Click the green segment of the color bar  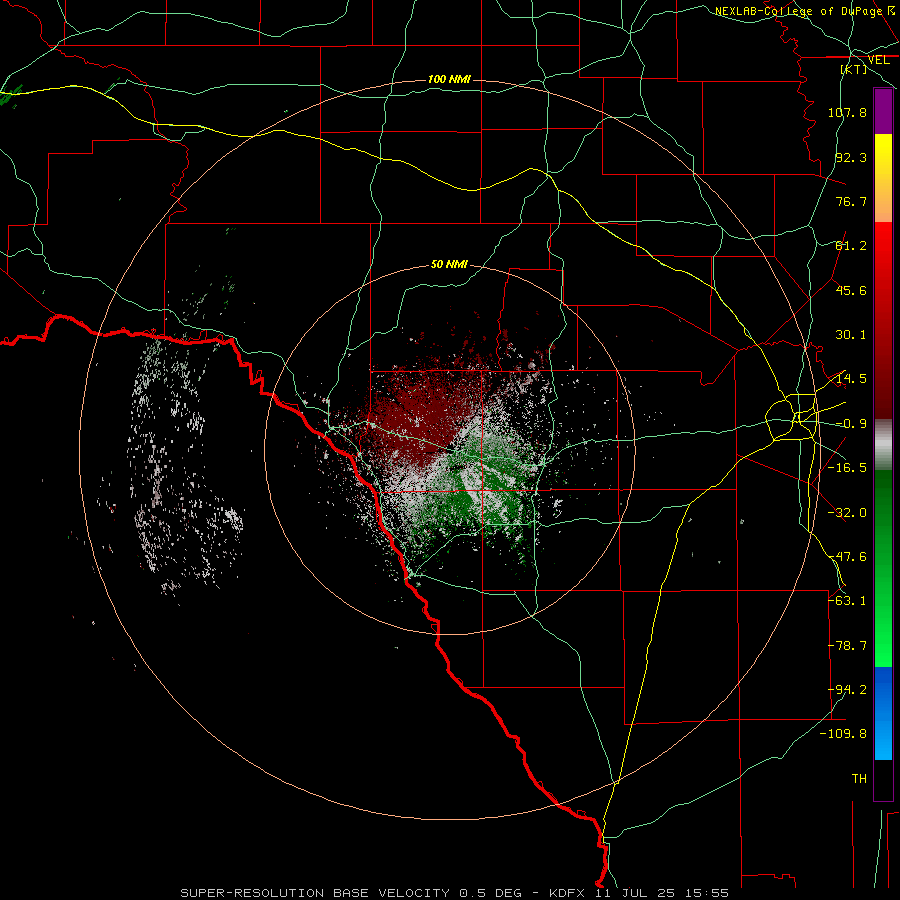pos(883,568)
